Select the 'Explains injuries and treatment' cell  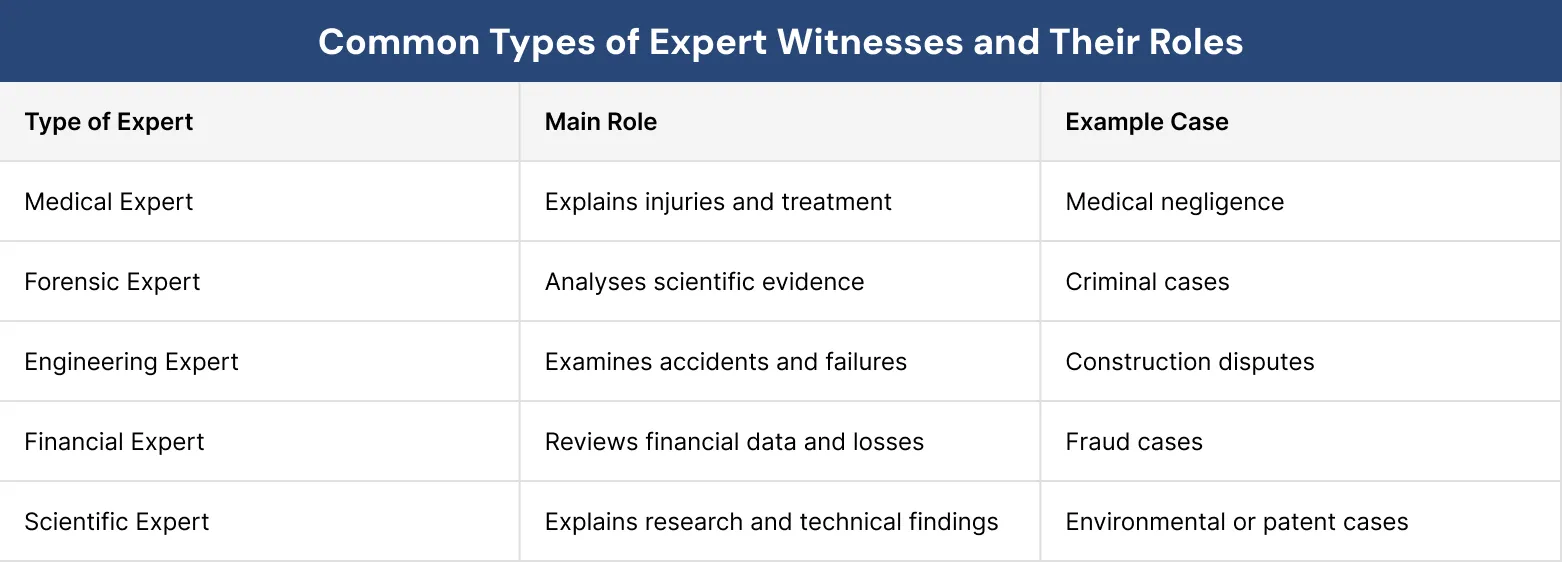tap(717, 202)
